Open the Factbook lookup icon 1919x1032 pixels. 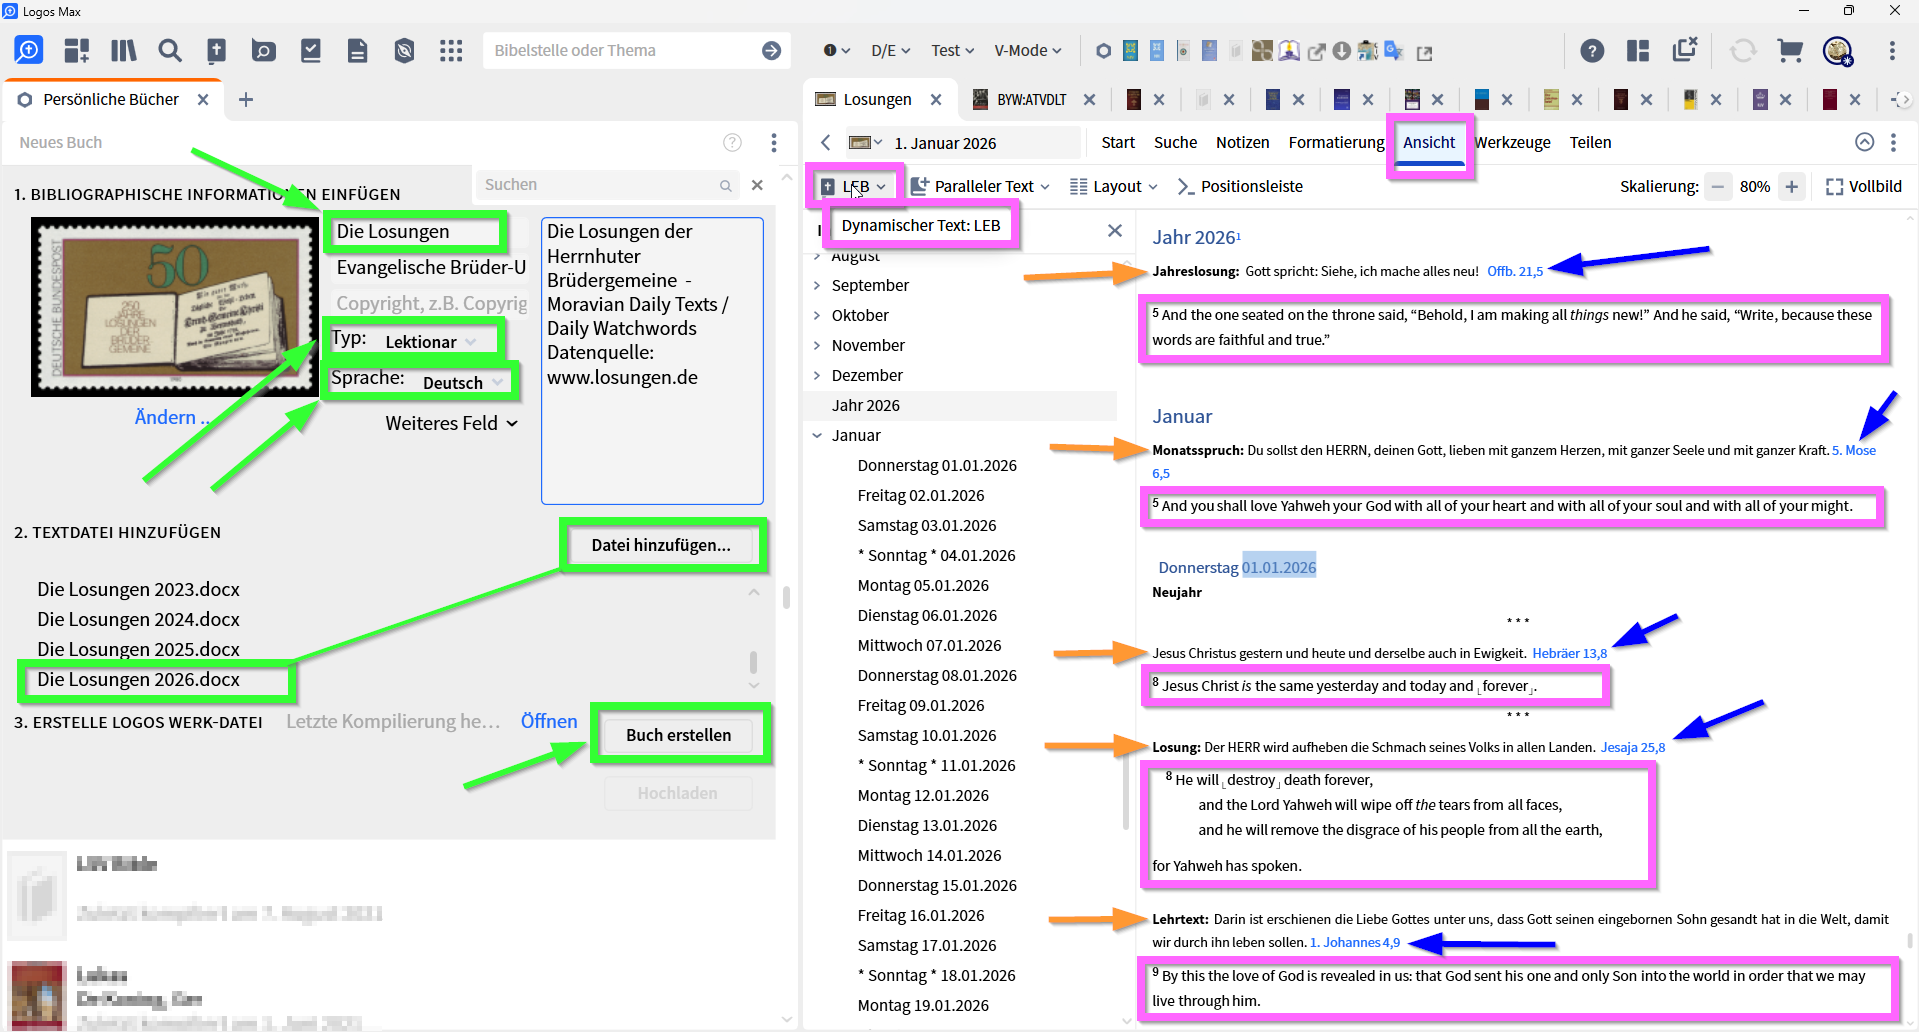tap(264, 50)
